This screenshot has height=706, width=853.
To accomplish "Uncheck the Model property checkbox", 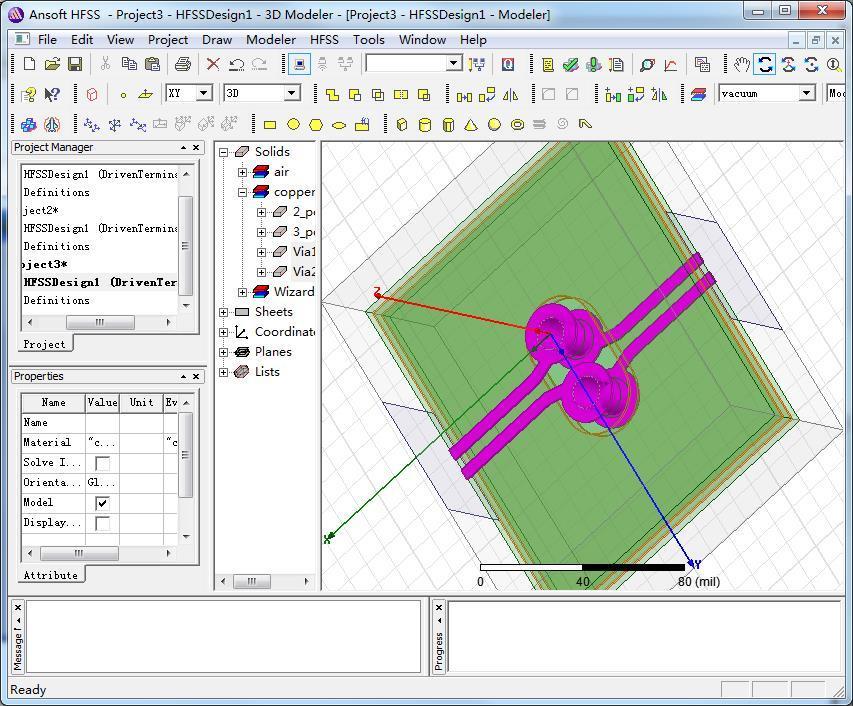I will [x=102, y=503].
